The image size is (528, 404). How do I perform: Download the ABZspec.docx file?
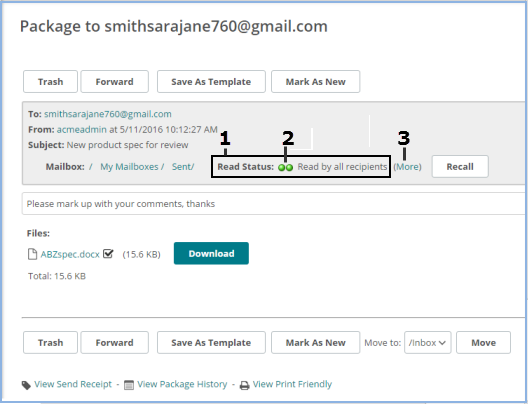click(x=211, y=253)
